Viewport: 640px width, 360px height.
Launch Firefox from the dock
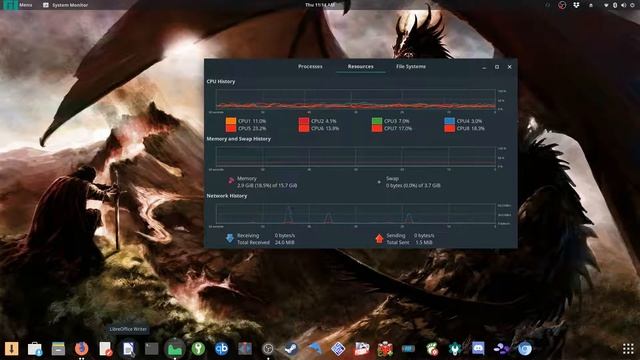click(x=82, y=349)
